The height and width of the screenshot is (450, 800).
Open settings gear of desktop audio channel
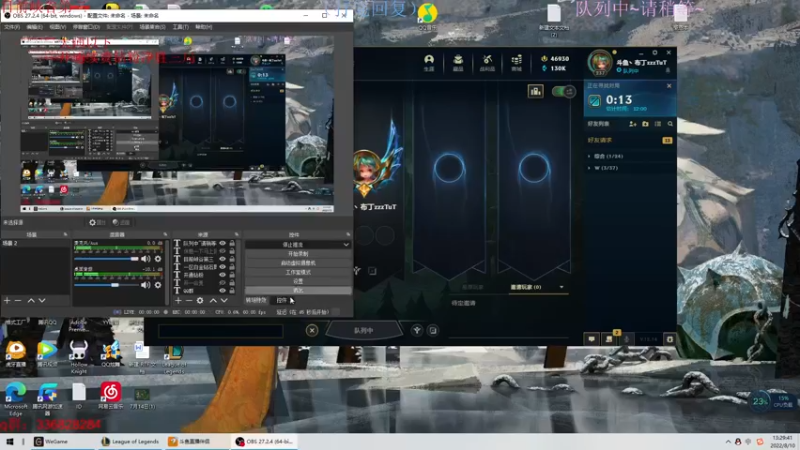[x=158, y=285]
